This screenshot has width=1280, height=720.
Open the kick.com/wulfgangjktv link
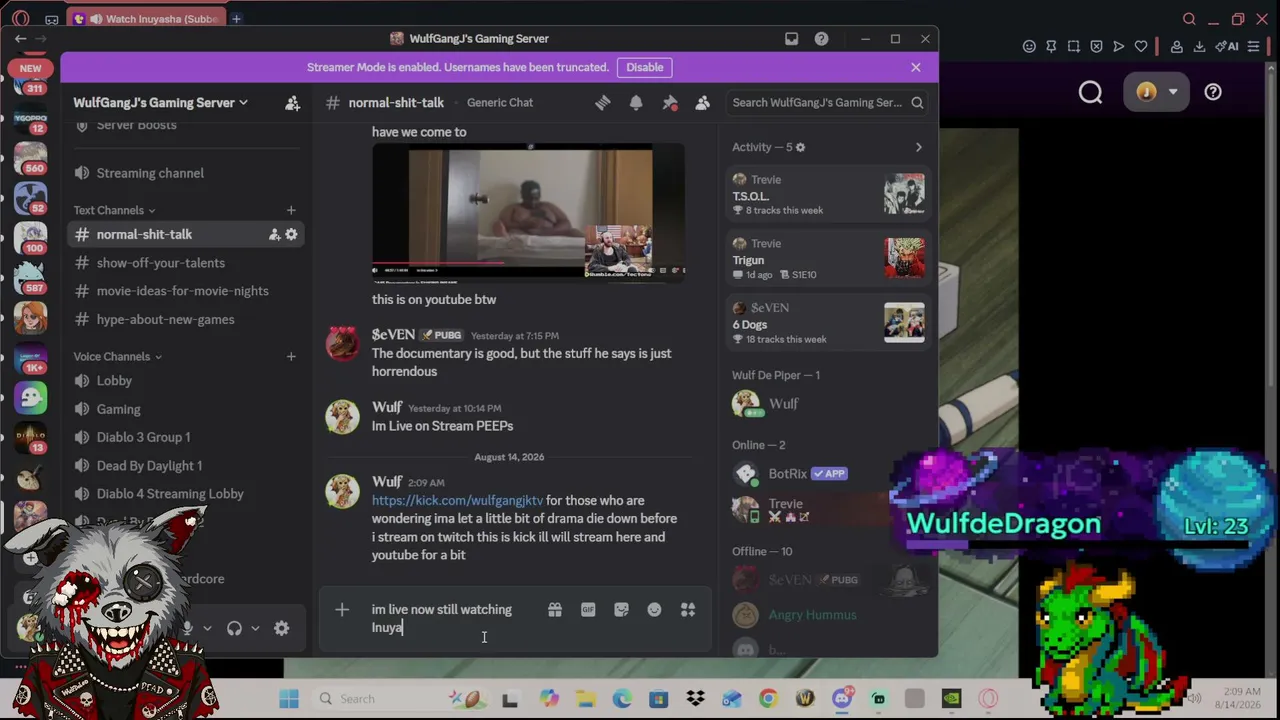(458, 500)
